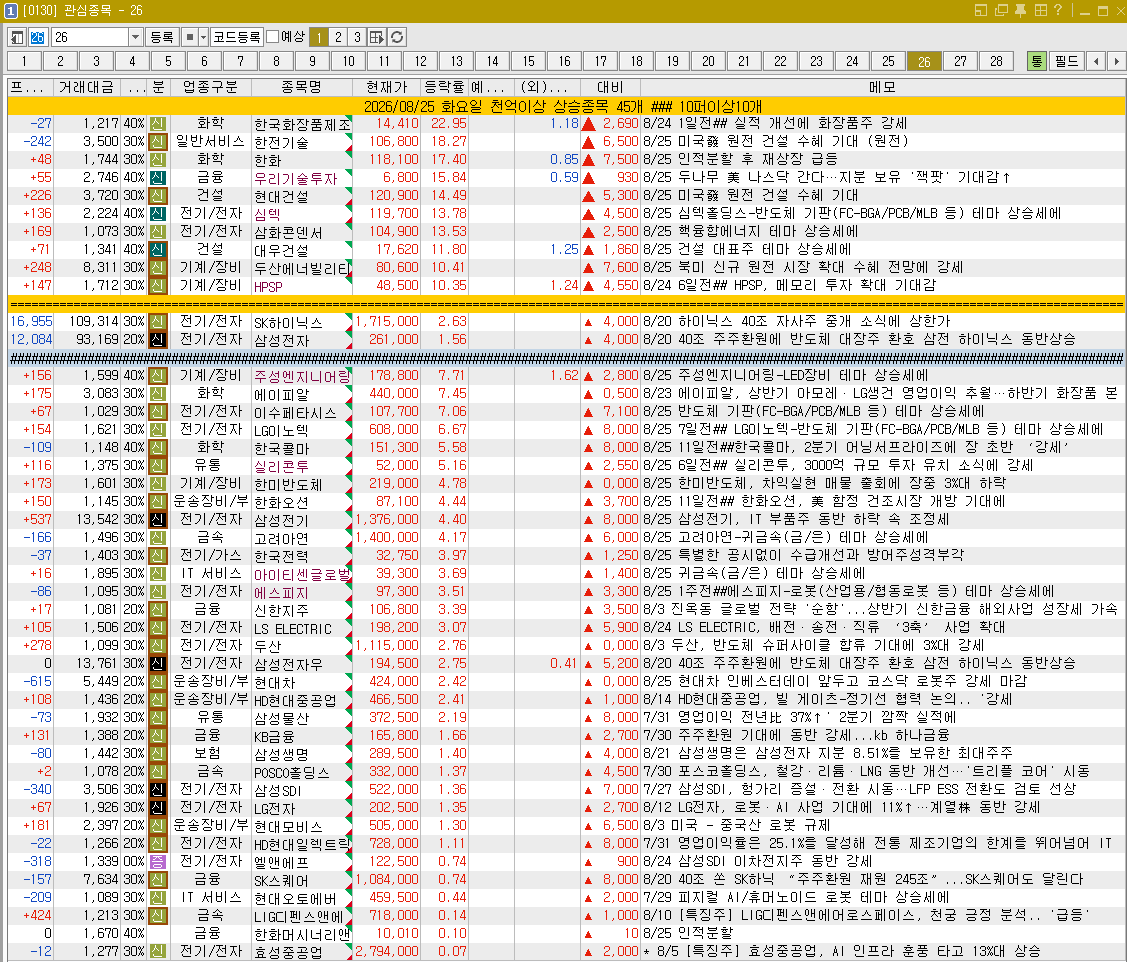Click 신 badge in 삼성SDI row

pos(157,789)
